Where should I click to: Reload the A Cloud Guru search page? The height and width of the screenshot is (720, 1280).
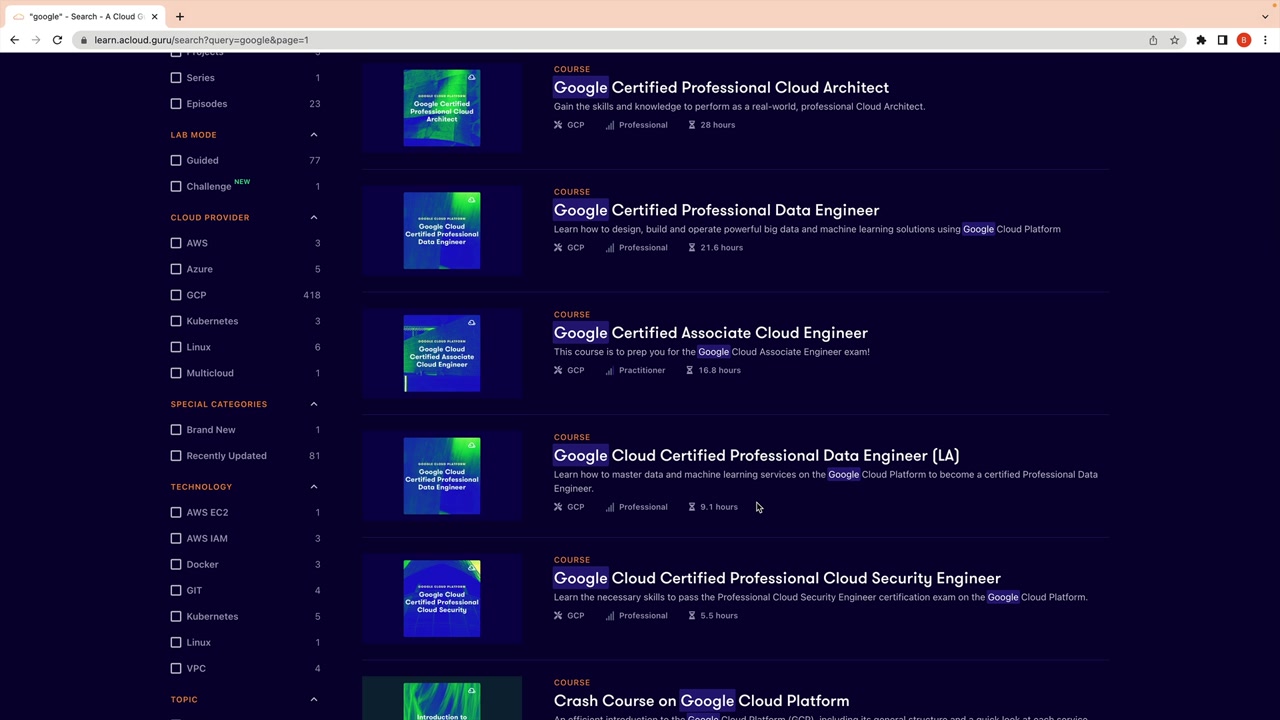[57, 40]
